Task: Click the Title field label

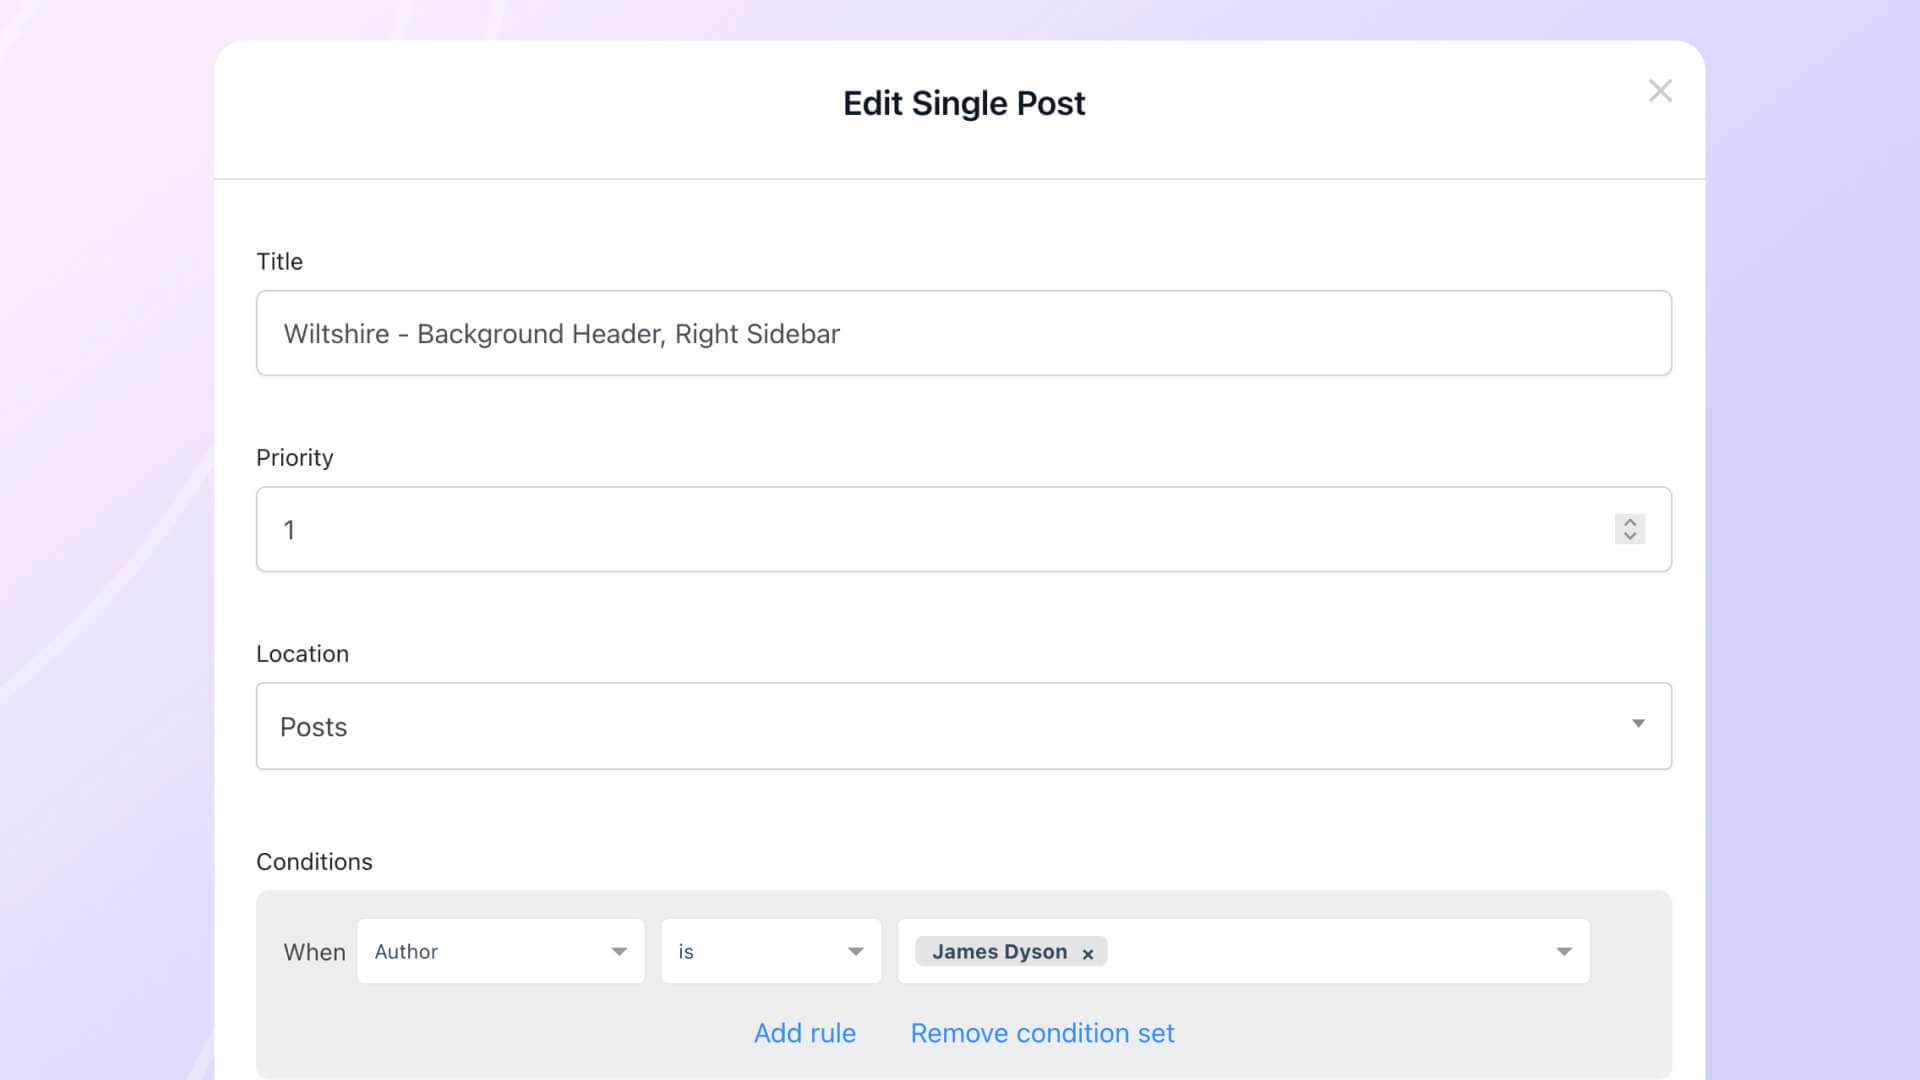Action: point(279,261)
